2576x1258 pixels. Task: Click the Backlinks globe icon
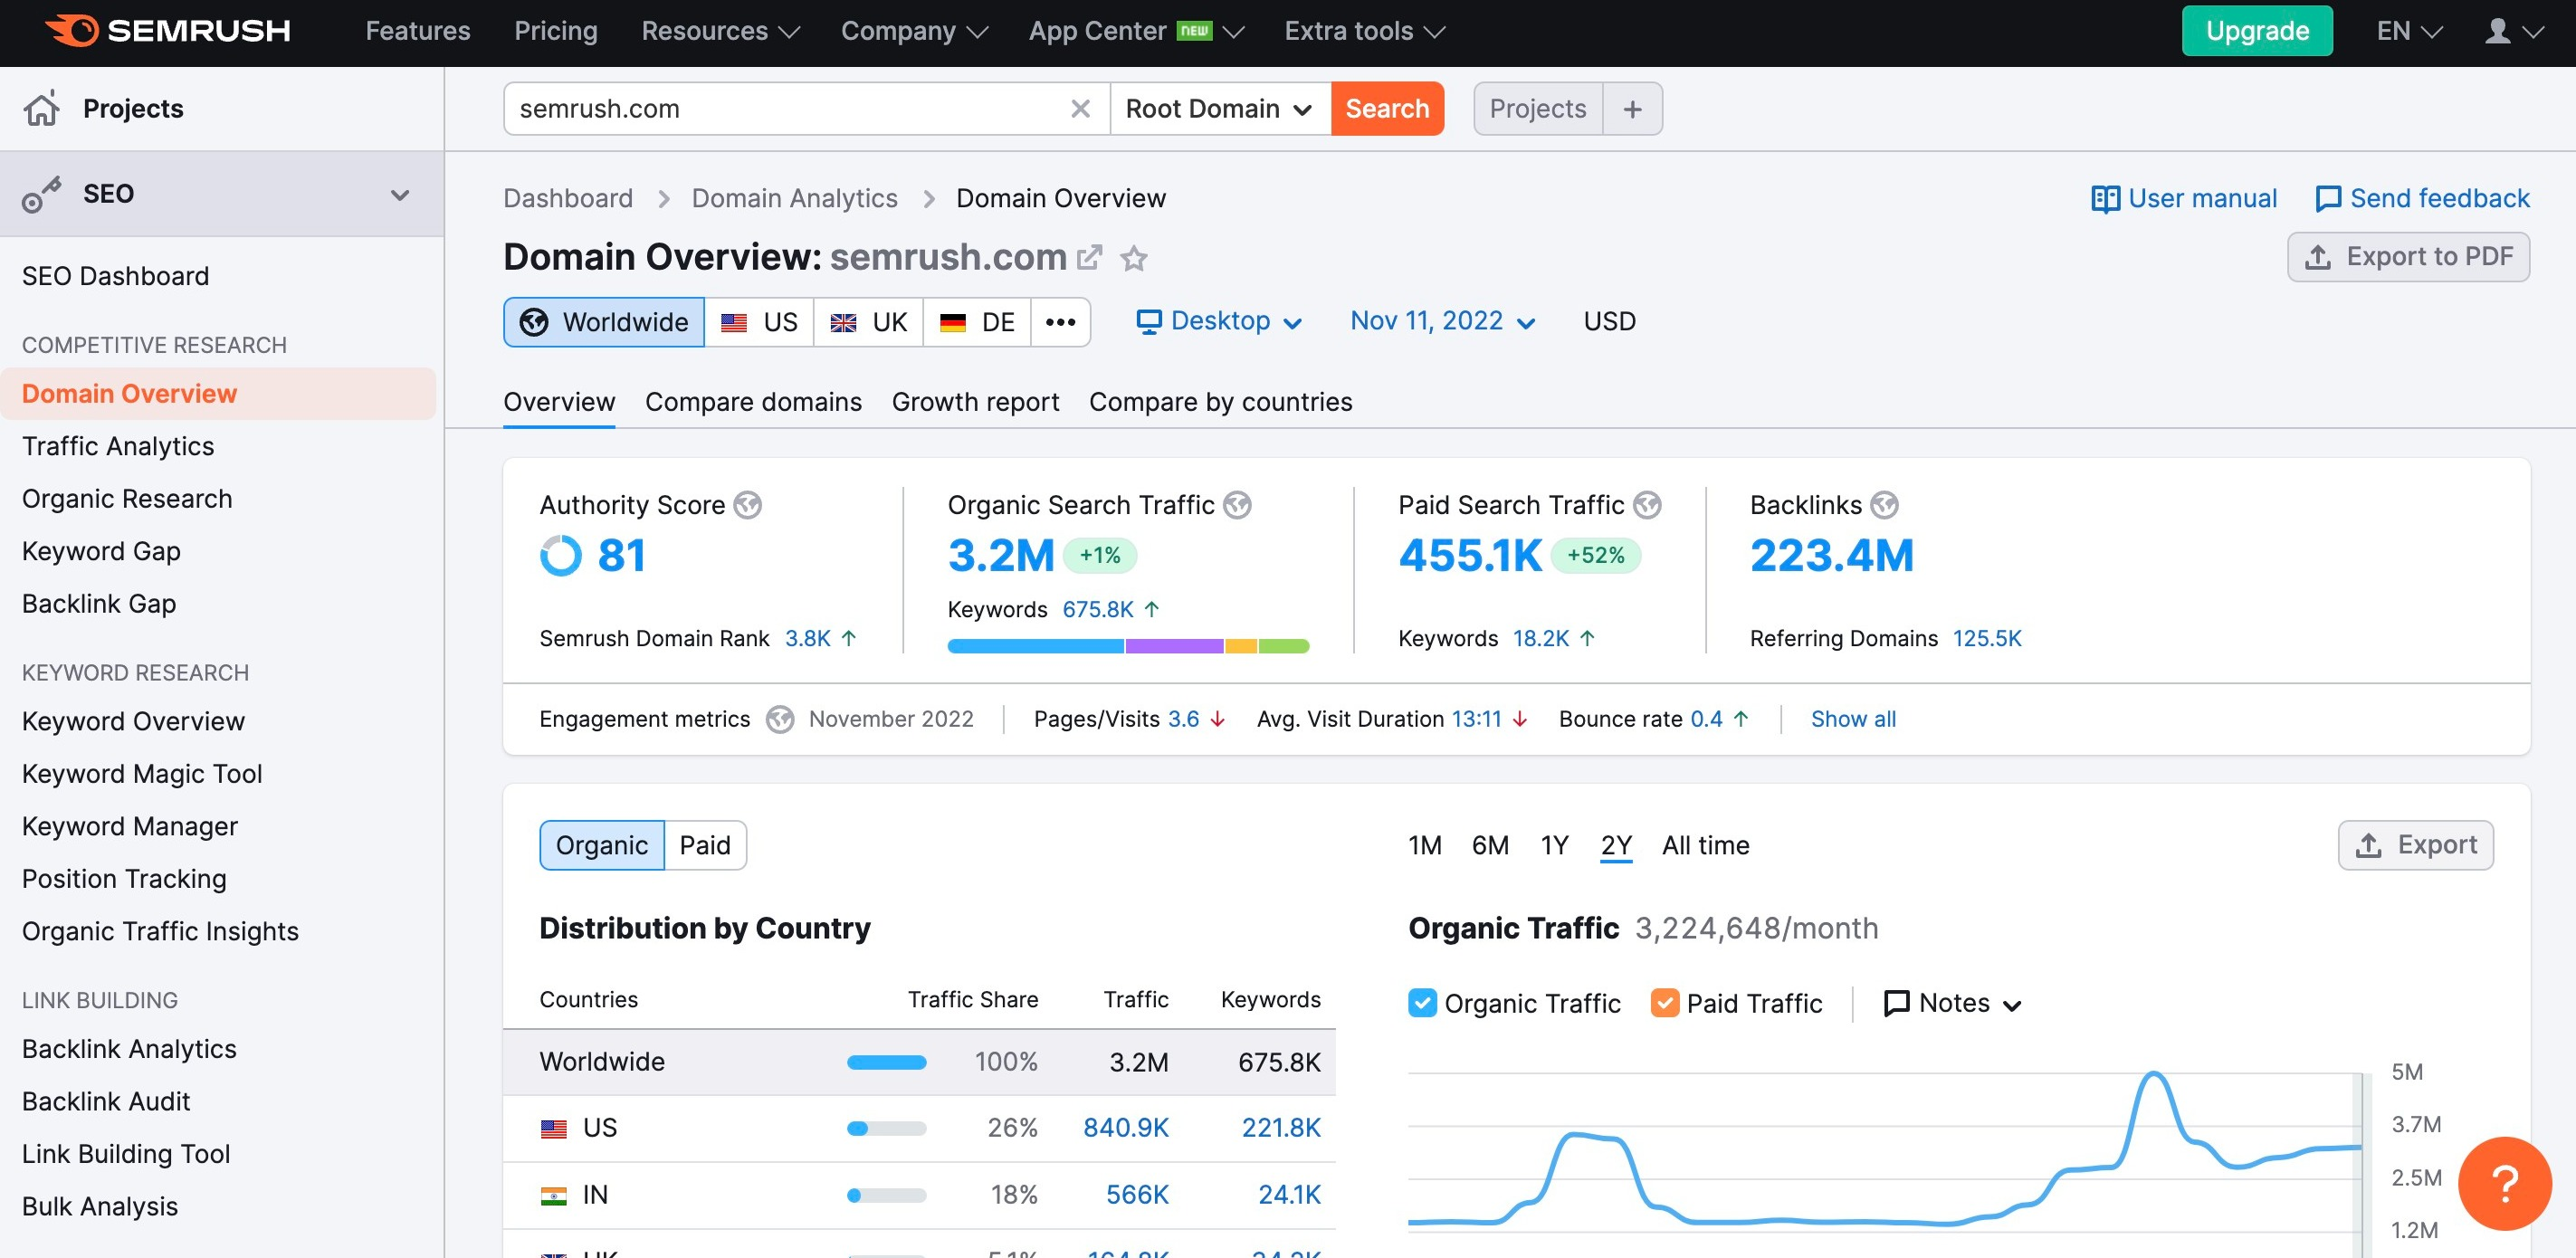click(1884, 505)
